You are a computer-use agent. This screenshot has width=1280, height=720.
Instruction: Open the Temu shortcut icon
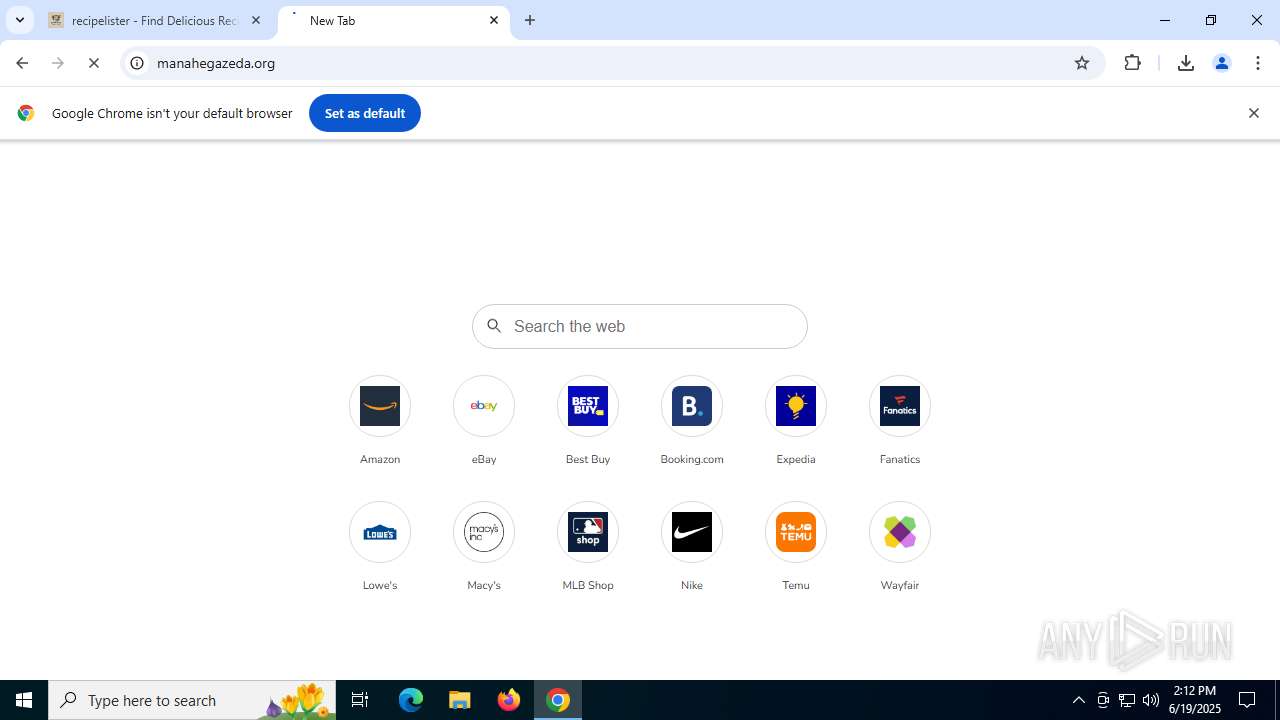(796, 532)
